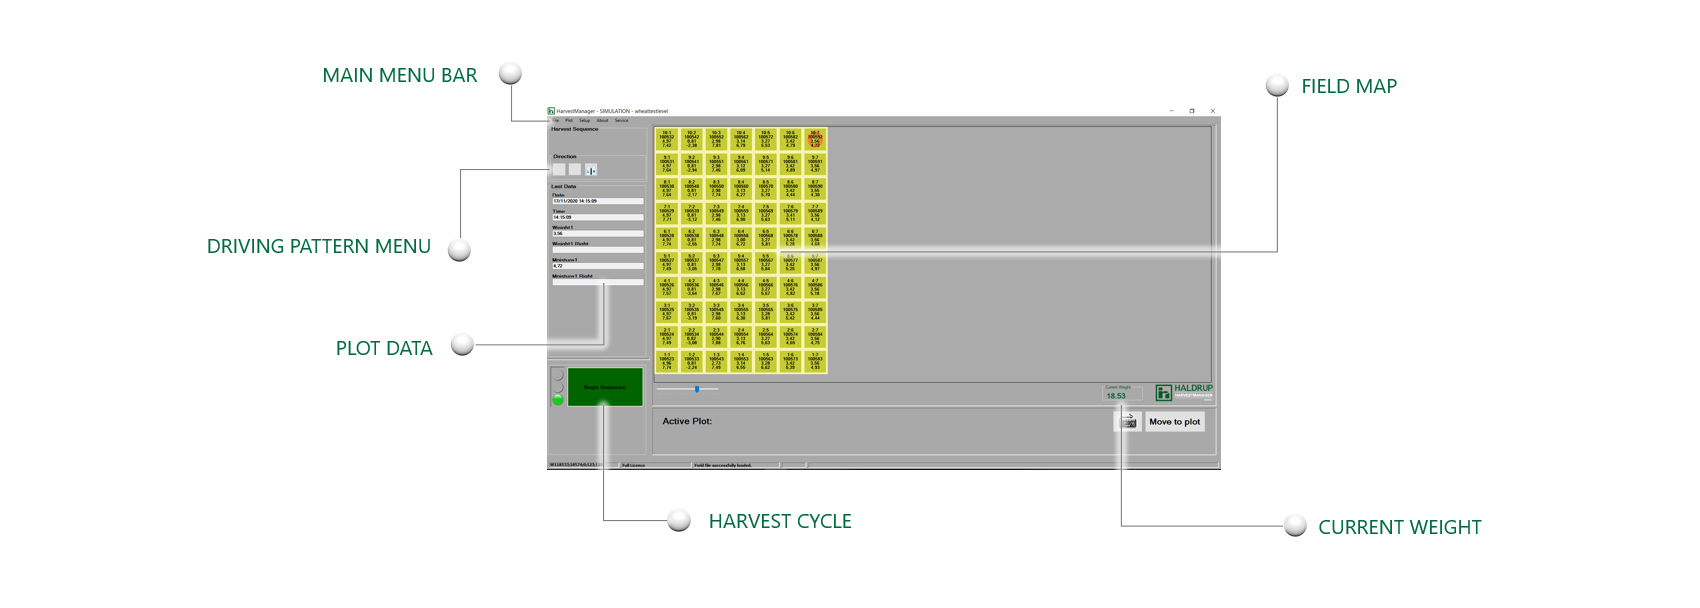Image resolution: width=1700 pixels, height=608 pixels.
Task: Click the Weight1 field showing 3,56
Action: tap(597, 233)
